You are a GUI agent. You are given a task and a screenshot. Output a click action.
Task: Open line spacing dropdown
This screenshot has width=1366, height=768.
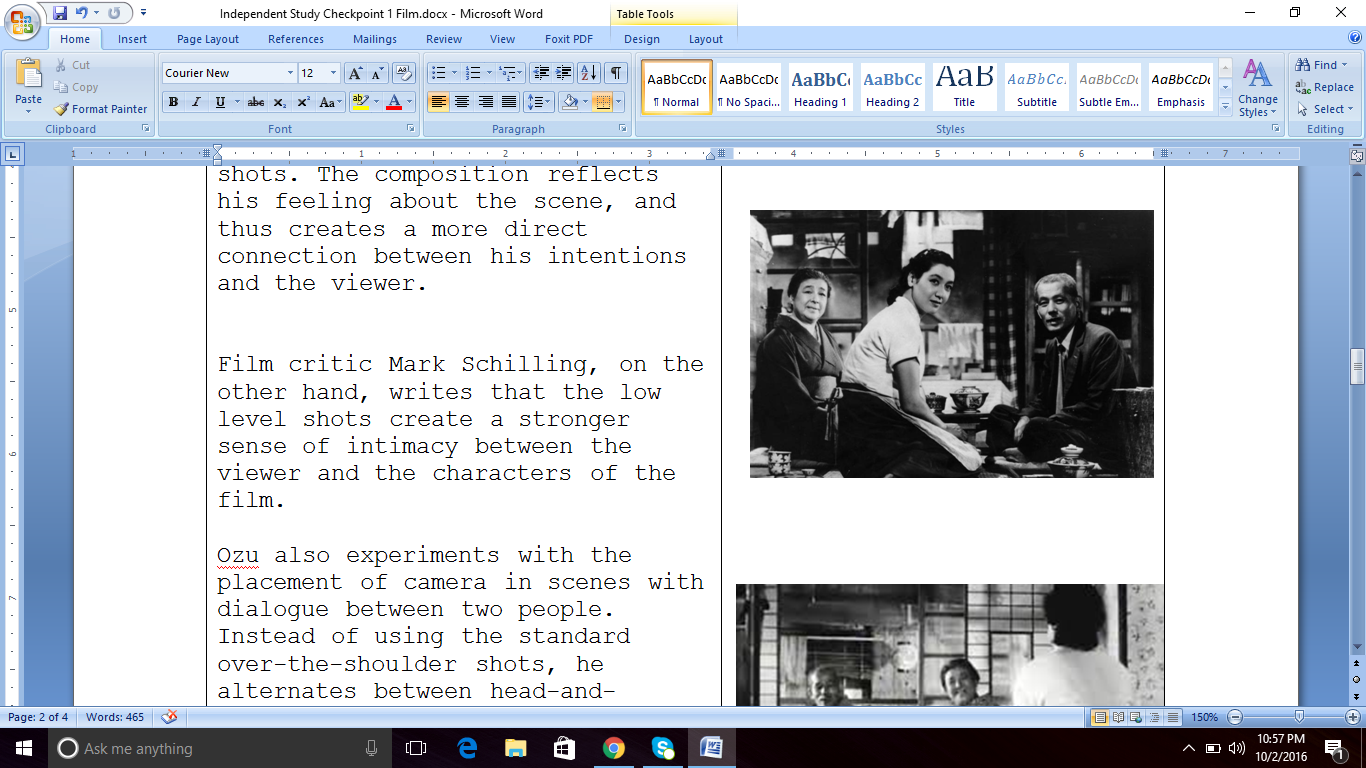(x=538, y=102)
